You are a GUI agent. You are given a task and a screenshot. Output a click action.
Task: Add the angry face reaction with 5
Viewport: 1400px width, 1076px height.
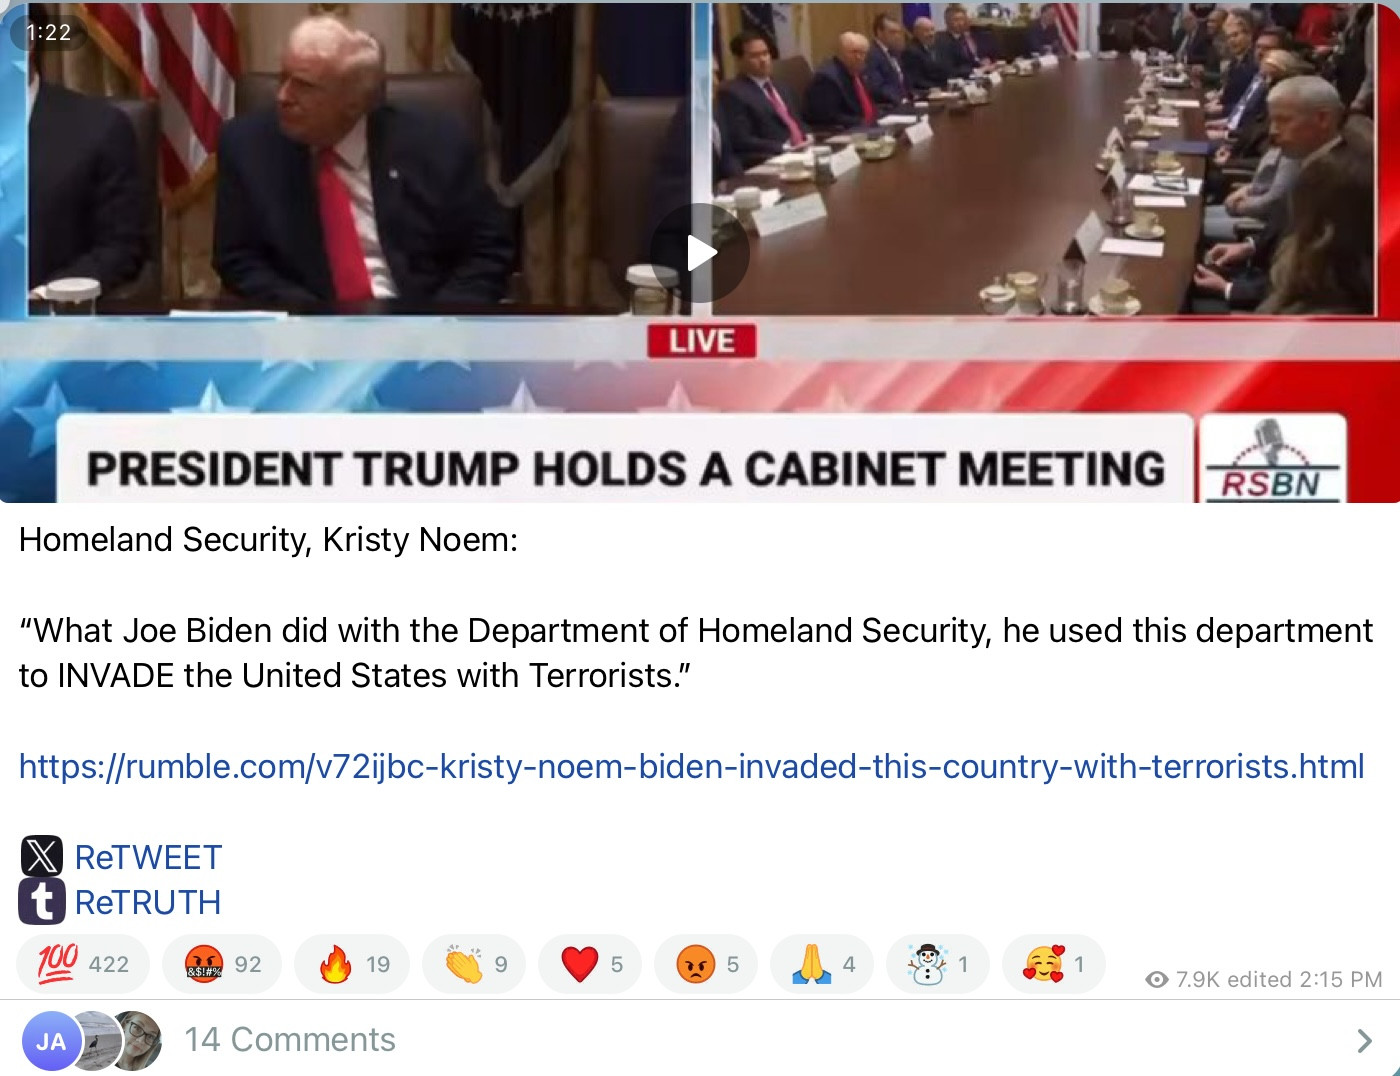(706, 964)
